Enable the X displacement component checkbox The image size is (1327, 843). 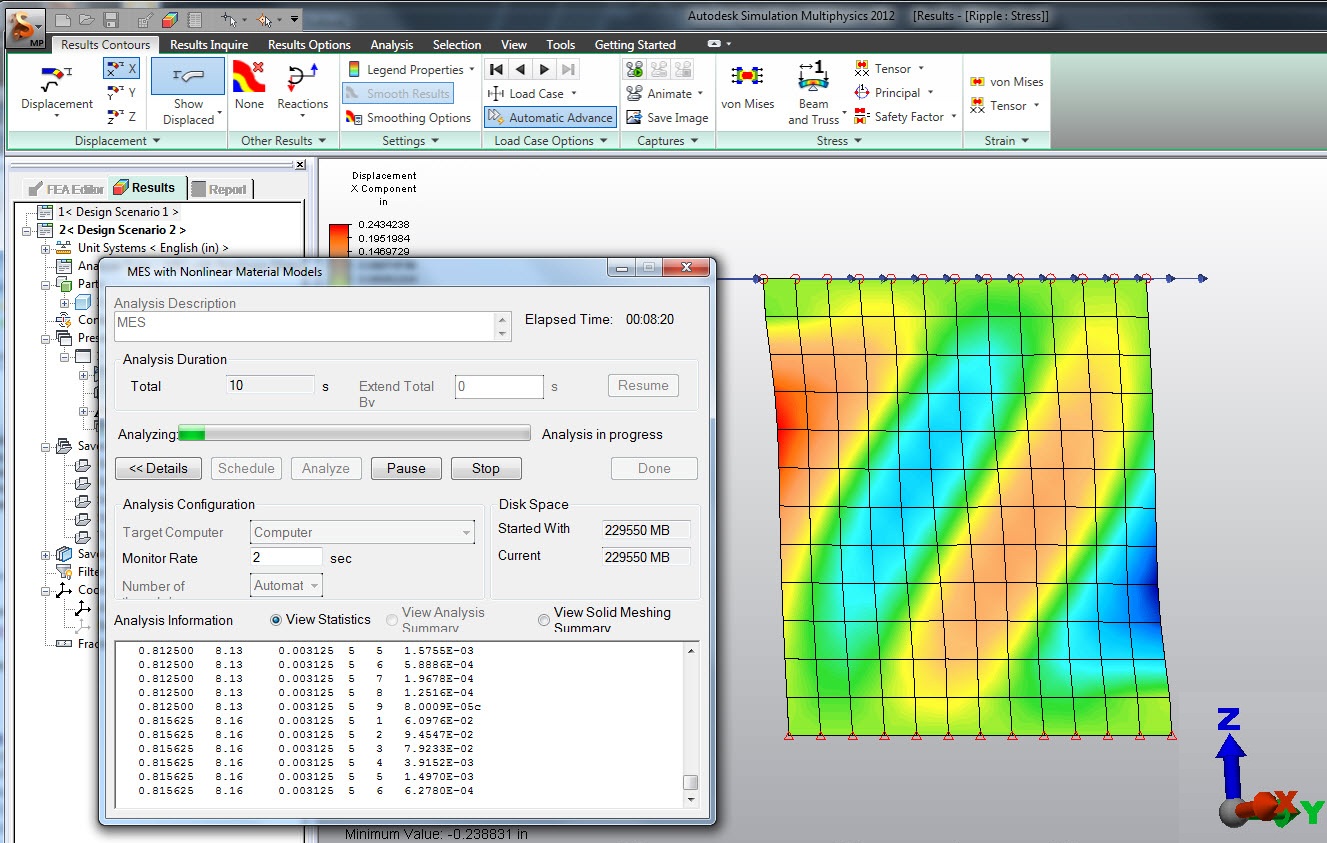[123, 68]
